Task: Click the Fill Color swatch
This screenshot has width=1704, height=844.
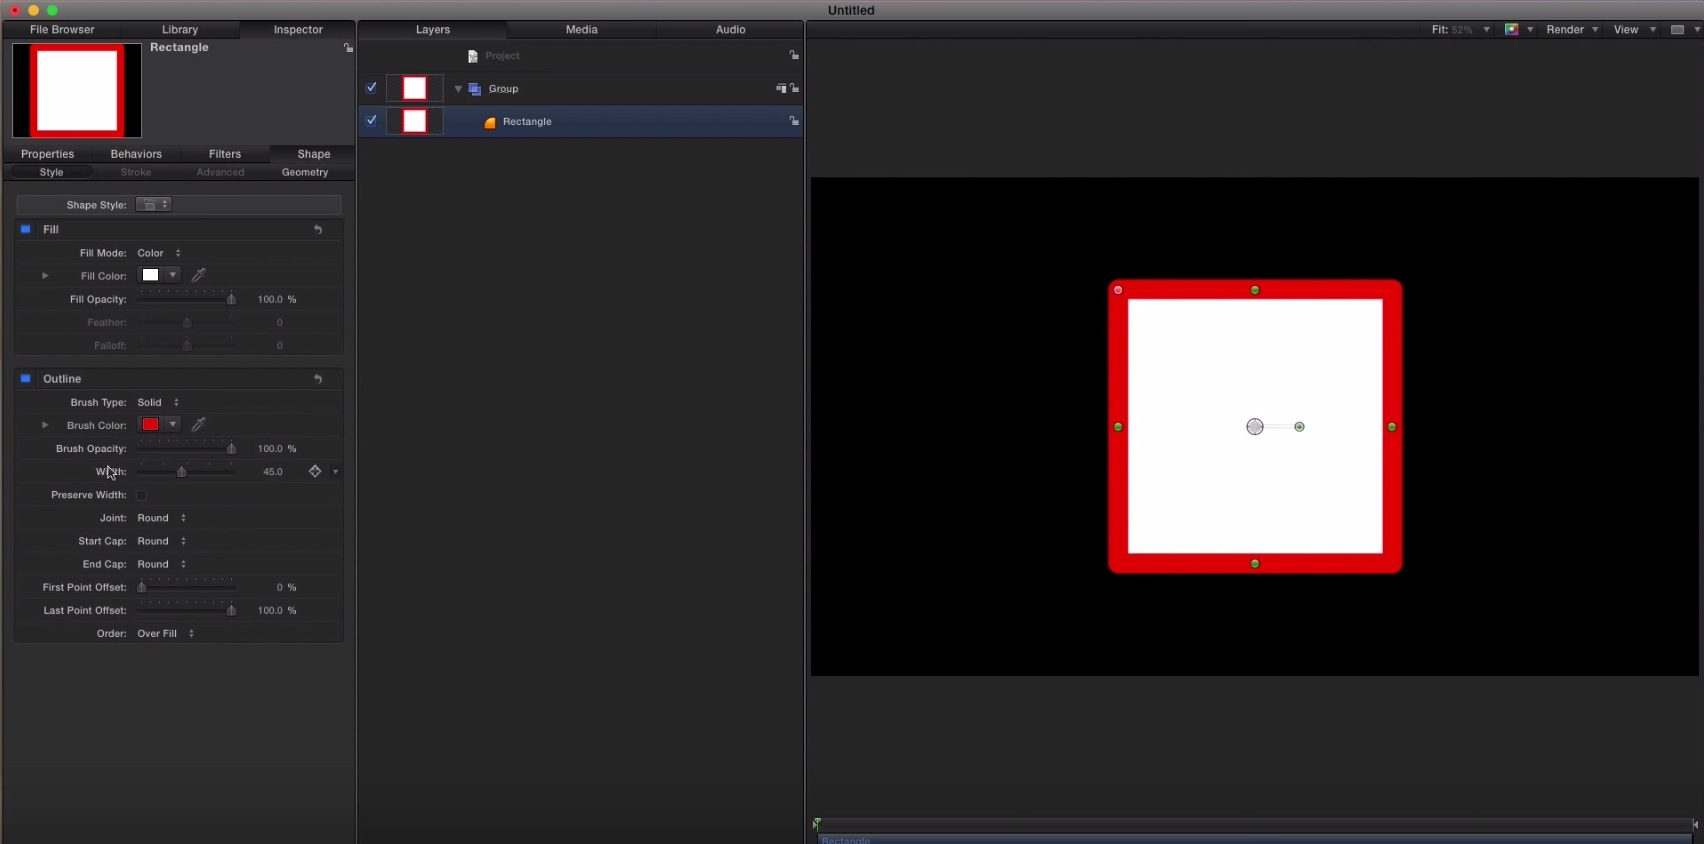Action: click(150, 275)
